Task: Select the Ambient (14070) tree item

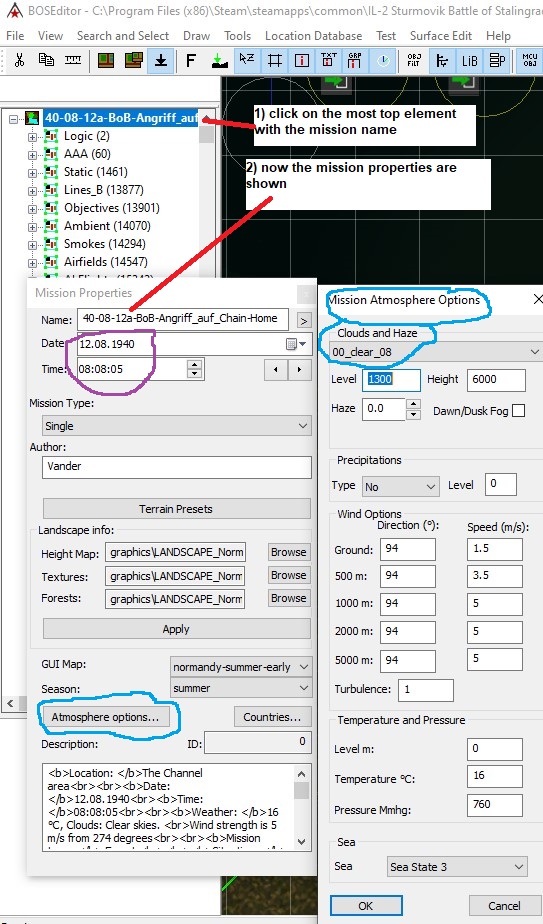Action: click(x=107, y=226)
